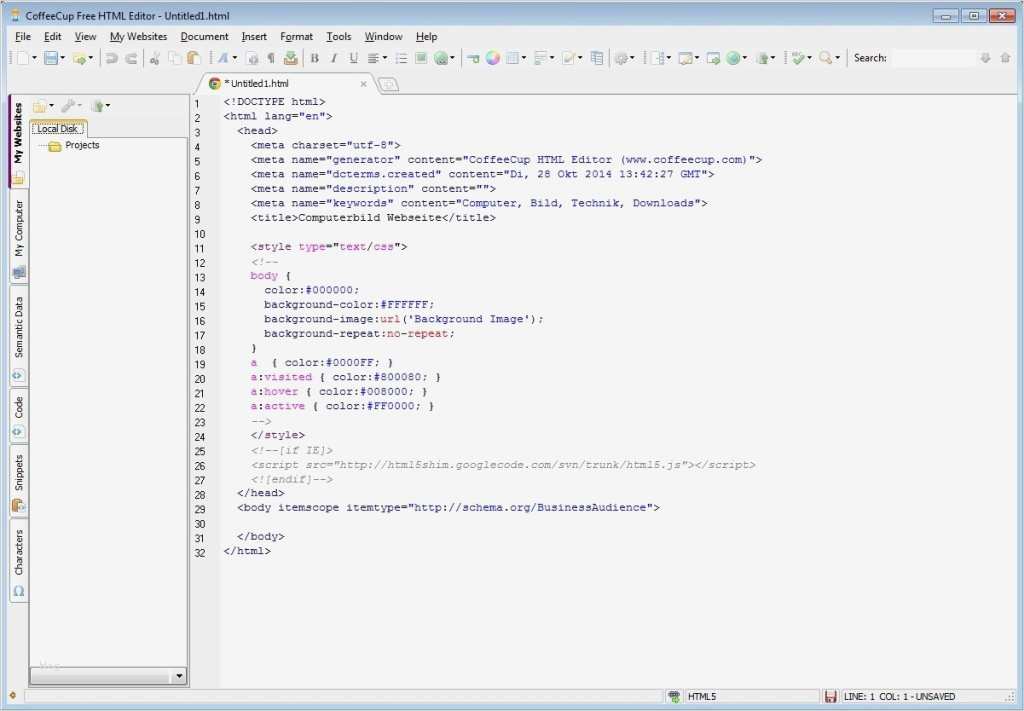The image size is (1024, 711).
Task: Click into the Search input field
Action: (932, 59)
